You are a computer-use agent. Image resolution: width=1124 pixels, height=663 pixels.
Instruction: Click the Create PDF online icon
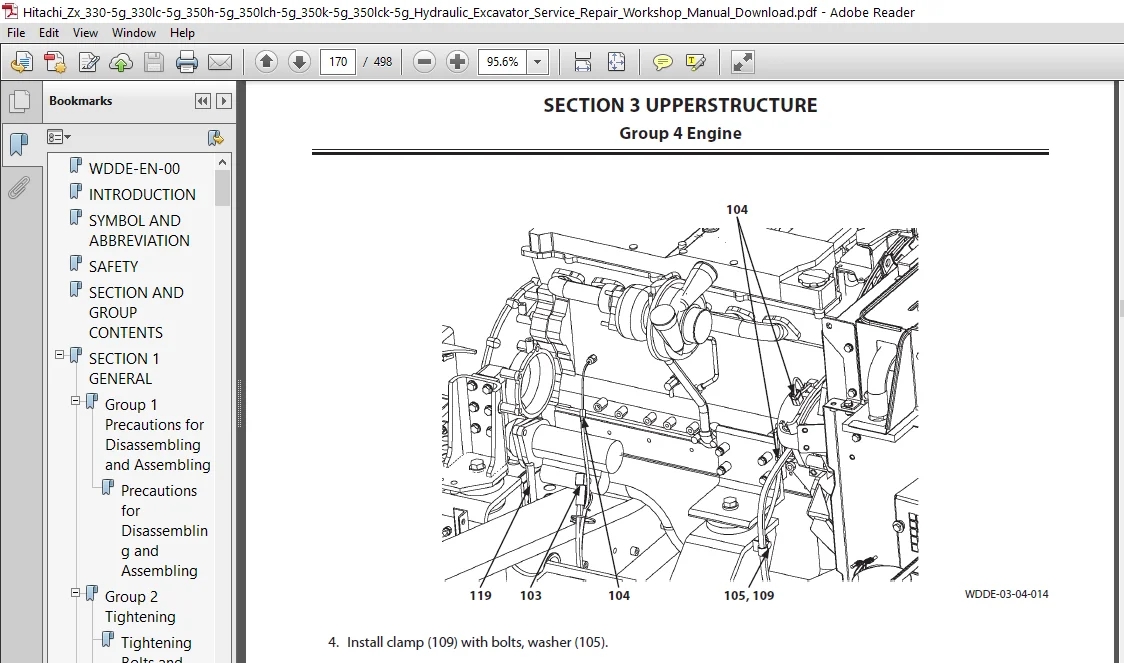pyautogui.click(x=22, y=62)
